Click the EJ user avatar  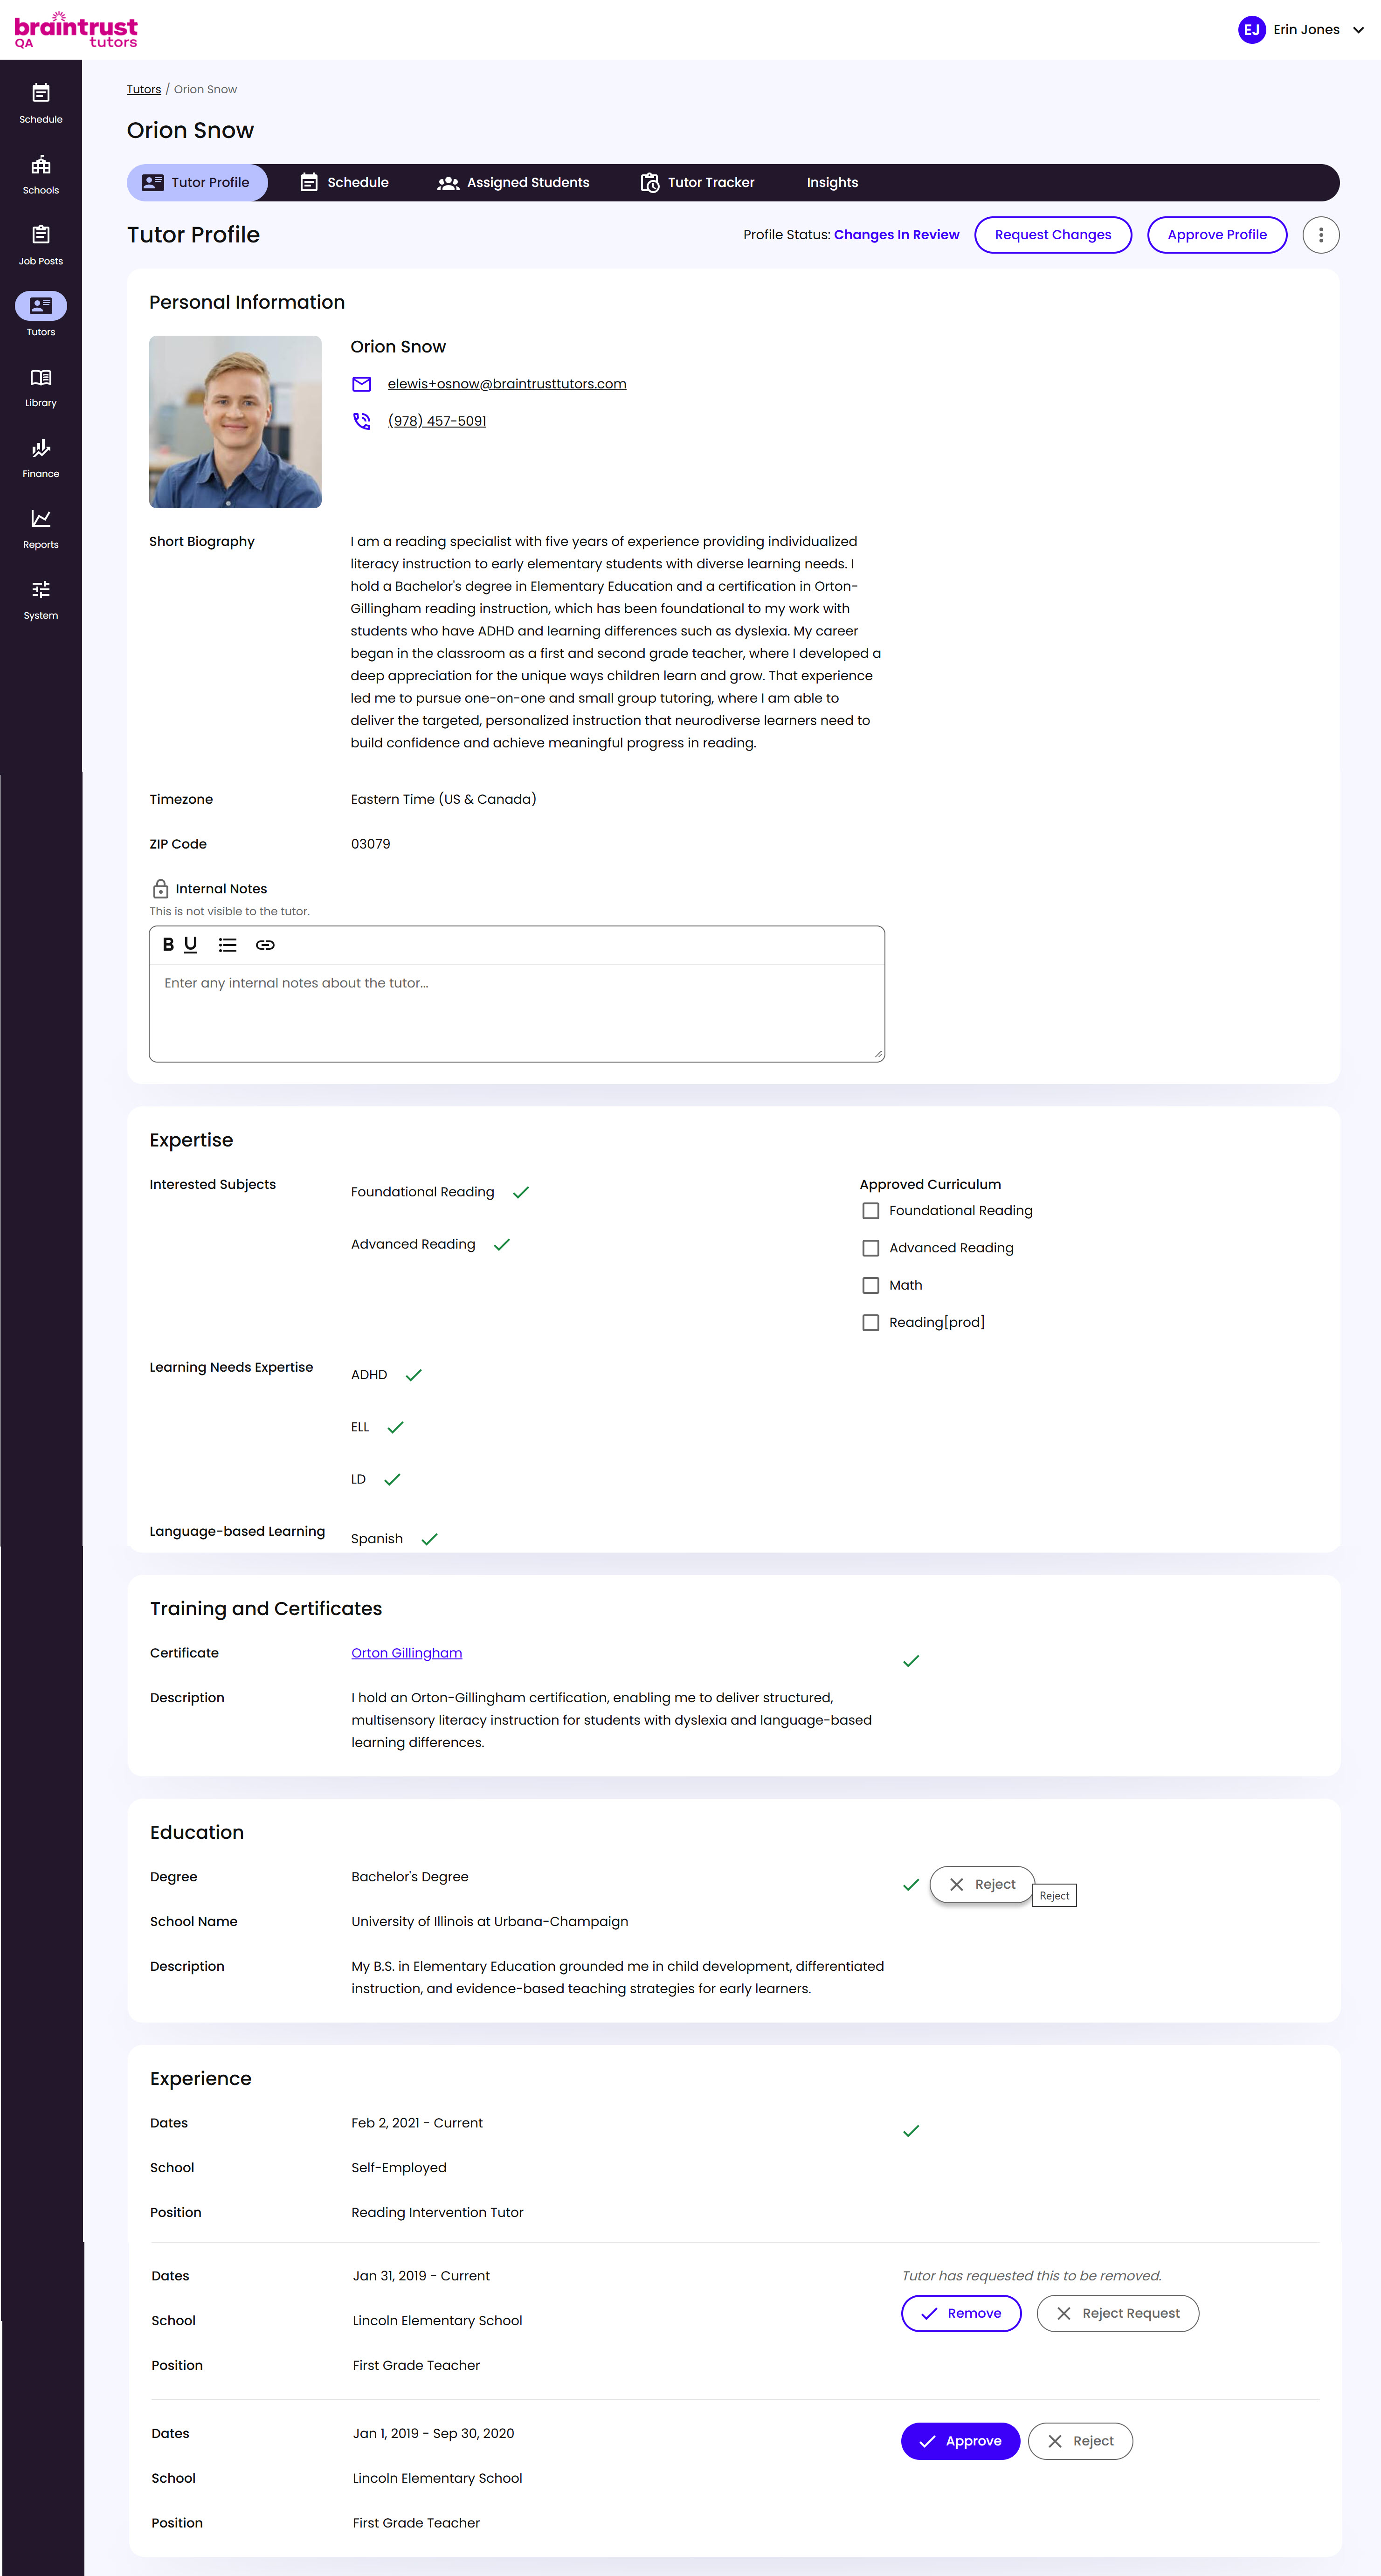click(x=1251, y=30)
